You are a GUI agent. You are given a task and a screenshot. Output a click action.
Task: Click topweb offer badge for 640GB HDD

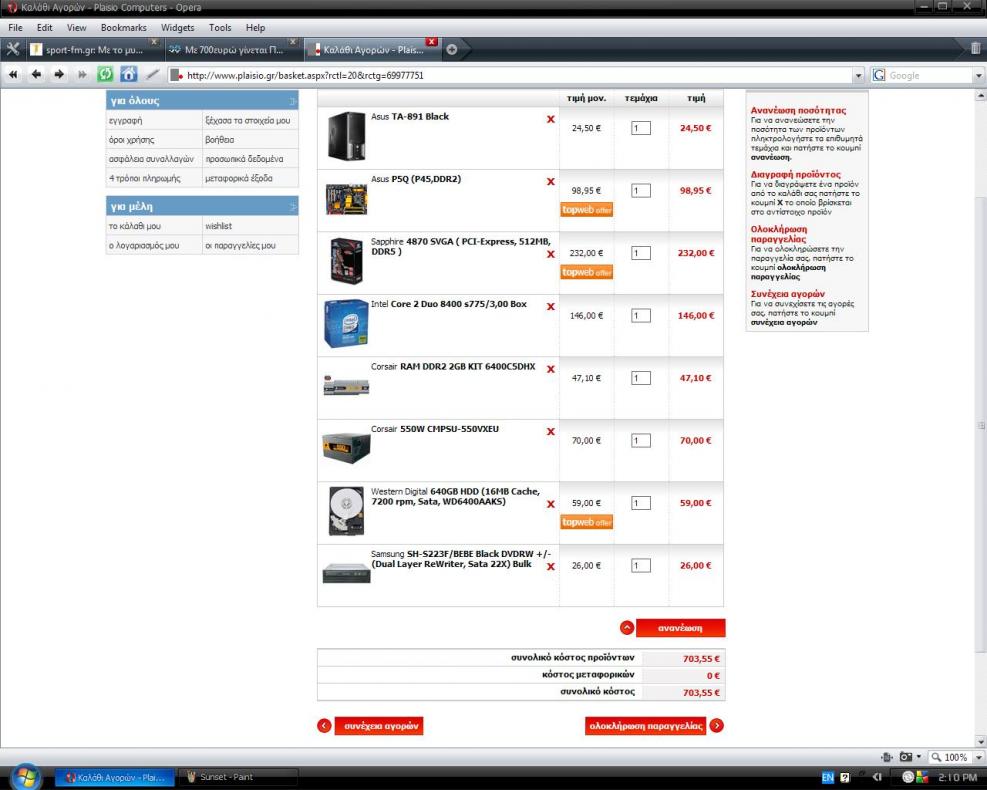pos(587,522)
